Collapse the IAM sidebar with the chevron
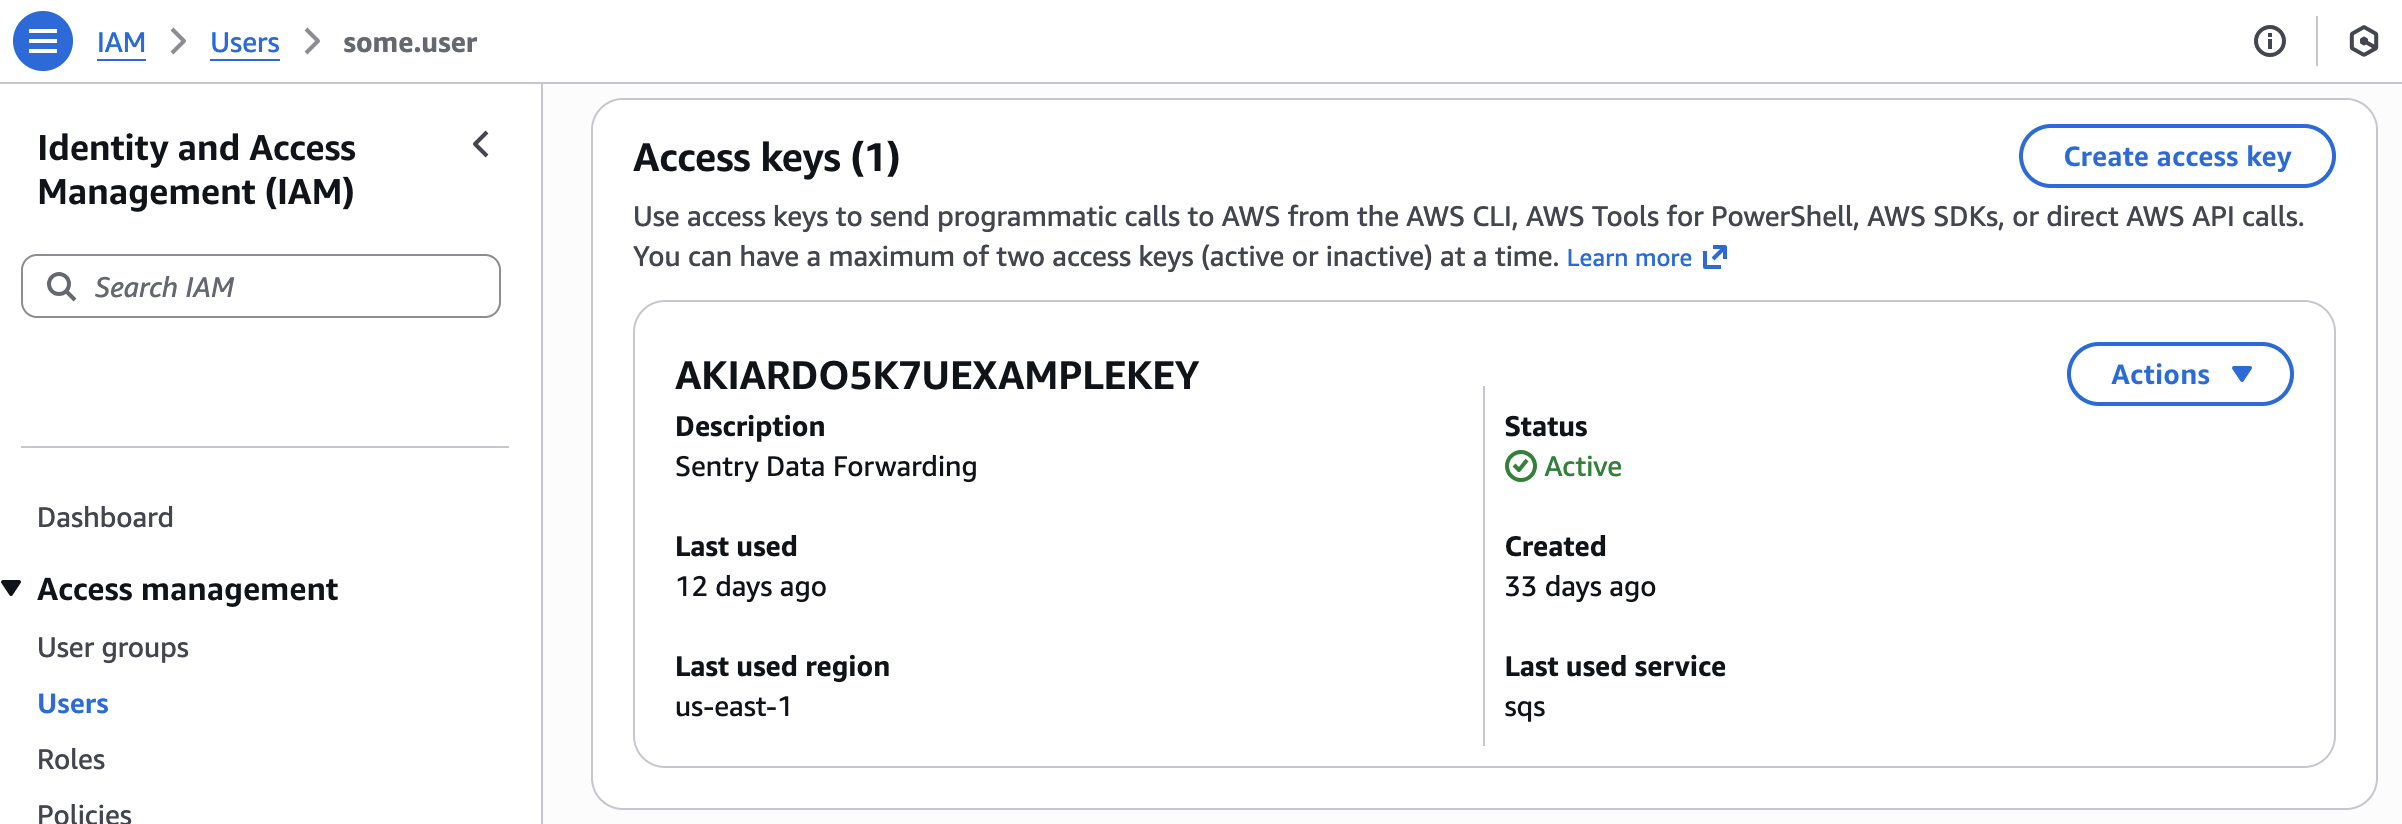Image resolution: width=2402 pixels, height=824 pixels. (481, 146)
